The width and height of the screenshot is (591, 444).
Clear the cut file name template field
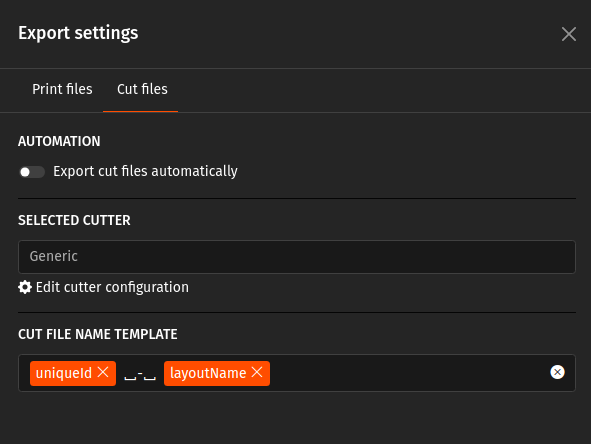(557, 372)
